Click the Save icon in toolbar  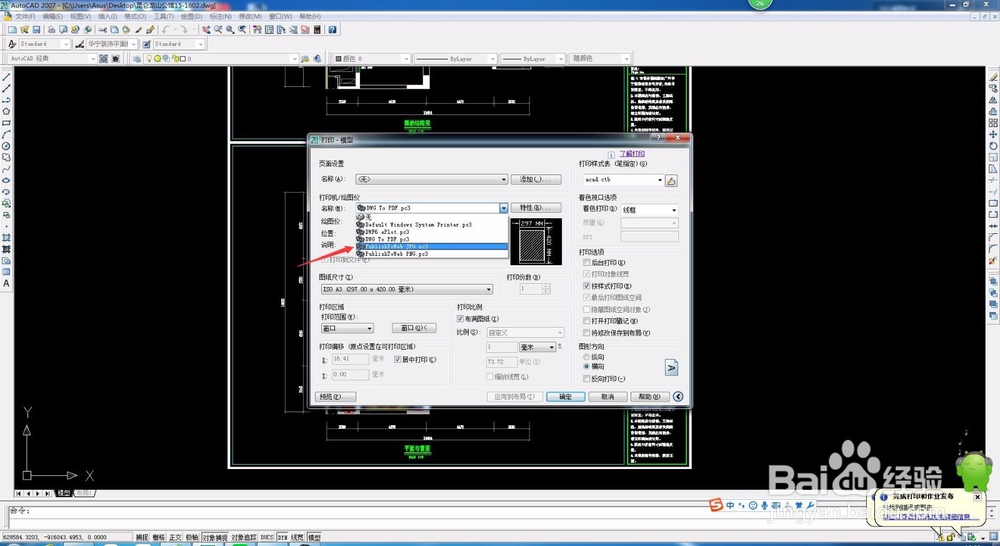click(36, 29)
